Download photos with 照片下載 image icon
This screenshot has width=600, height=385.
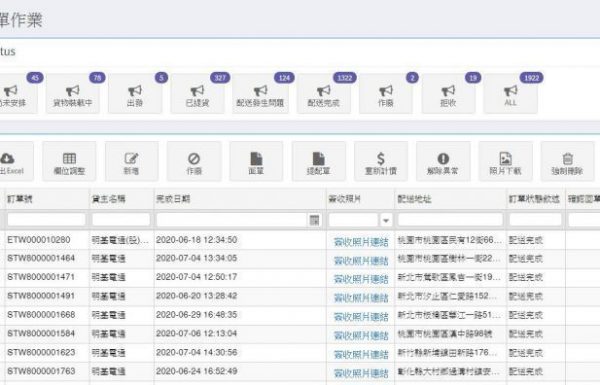click(x=505, y=161)
